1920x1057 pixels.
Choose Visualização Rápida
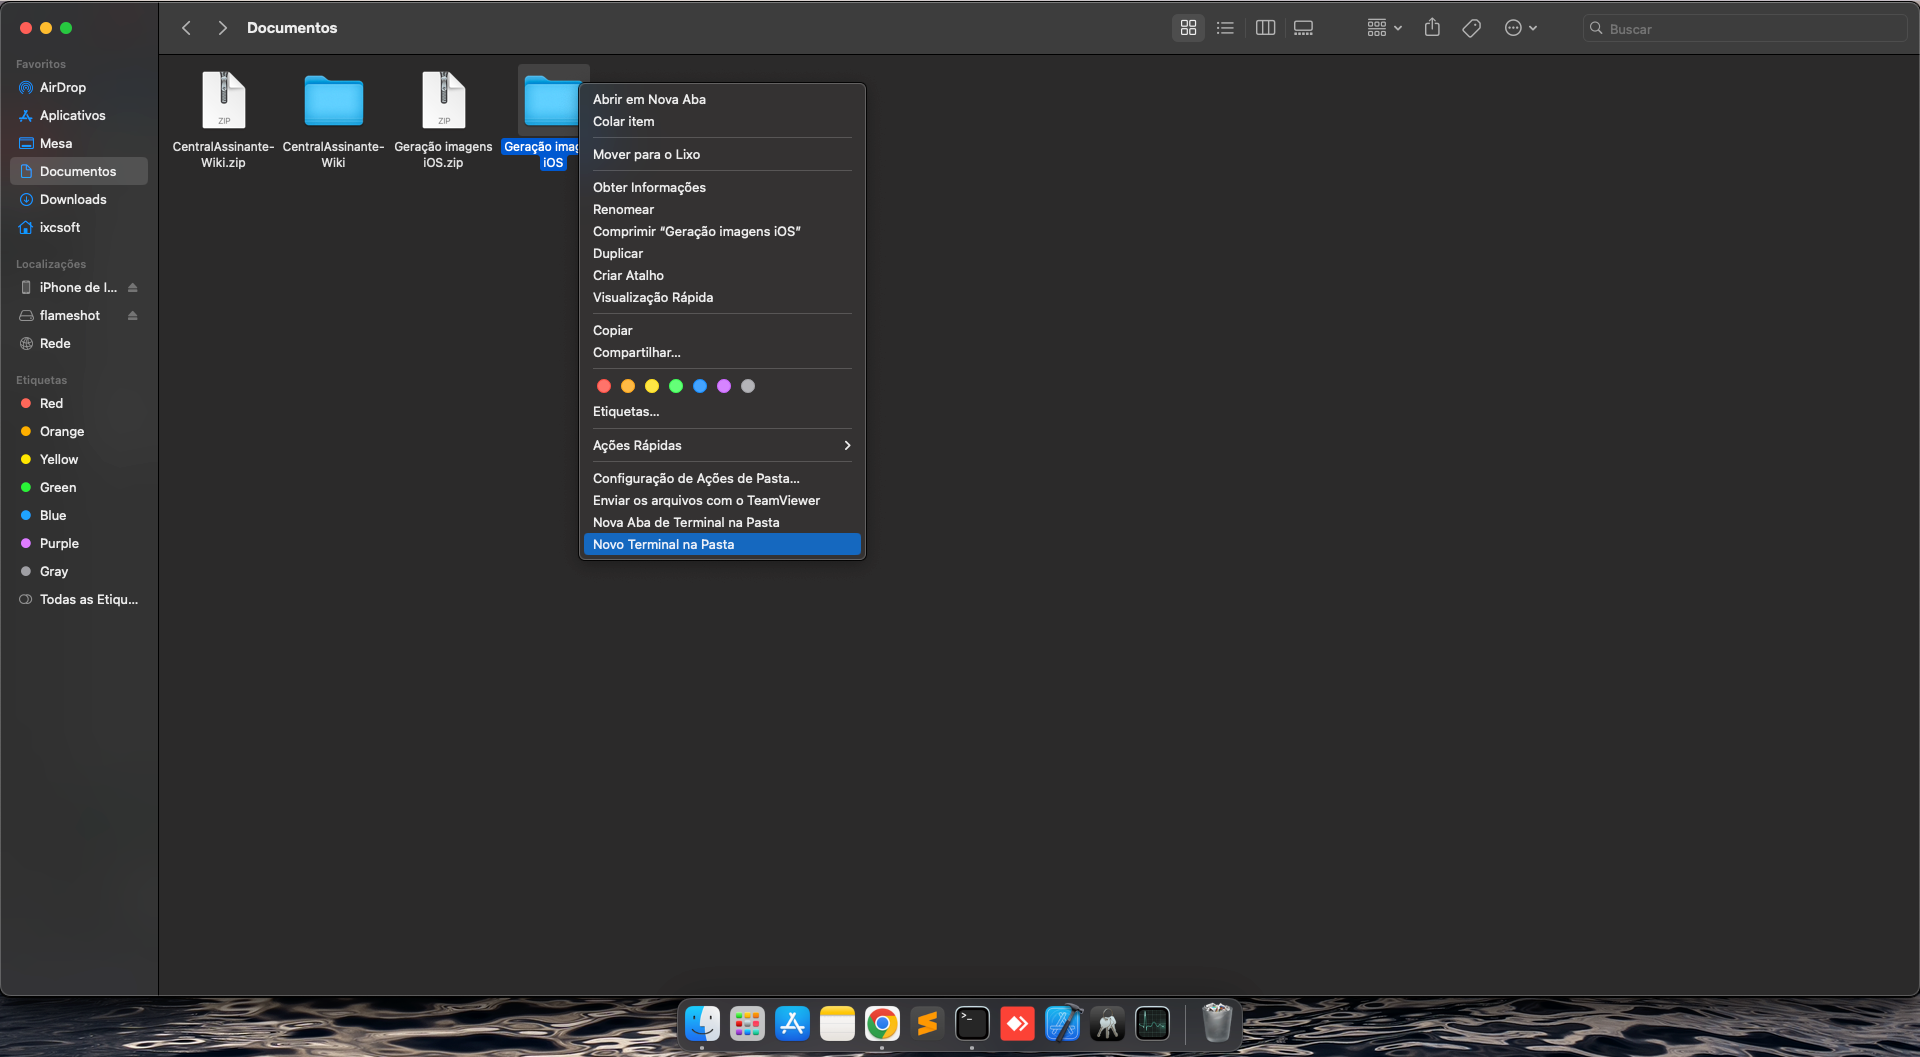(721, 298)
